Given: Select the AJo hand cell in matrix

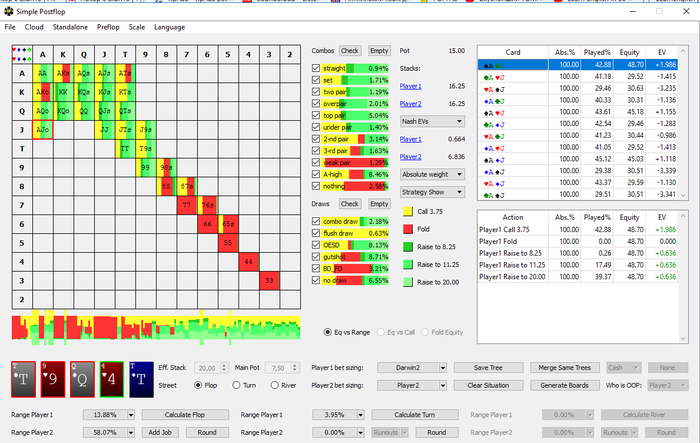Looking at the screenshot, I should point(42,130).
